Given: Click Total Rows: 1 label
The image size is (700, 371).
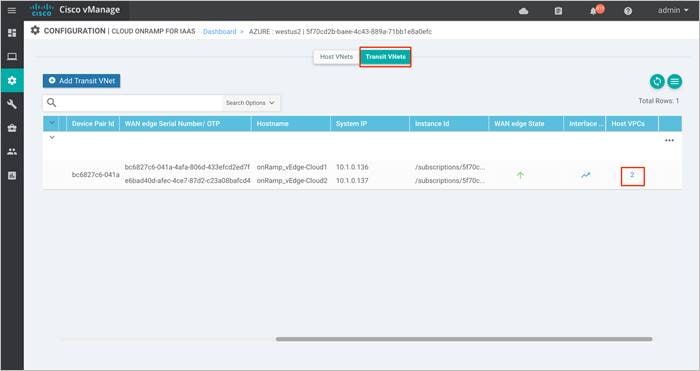Looking at the screenshot, I should pyautogui.click(x=658, y=101).
